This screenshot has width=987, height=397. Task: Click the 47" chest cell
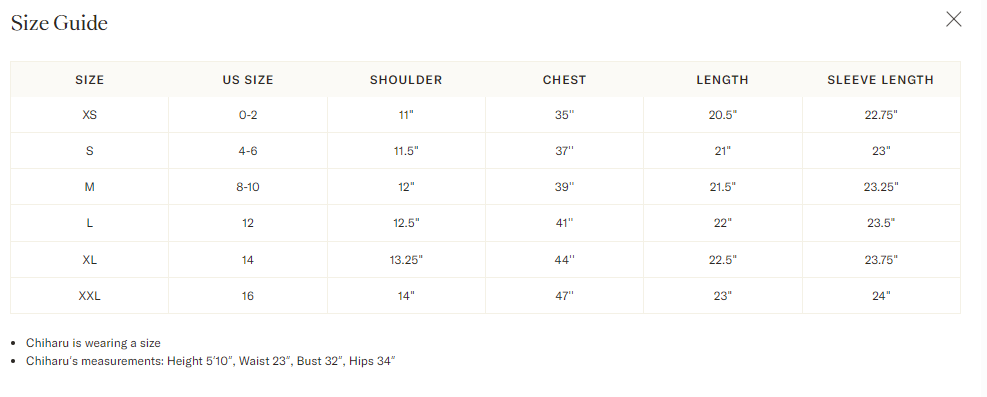565,296
